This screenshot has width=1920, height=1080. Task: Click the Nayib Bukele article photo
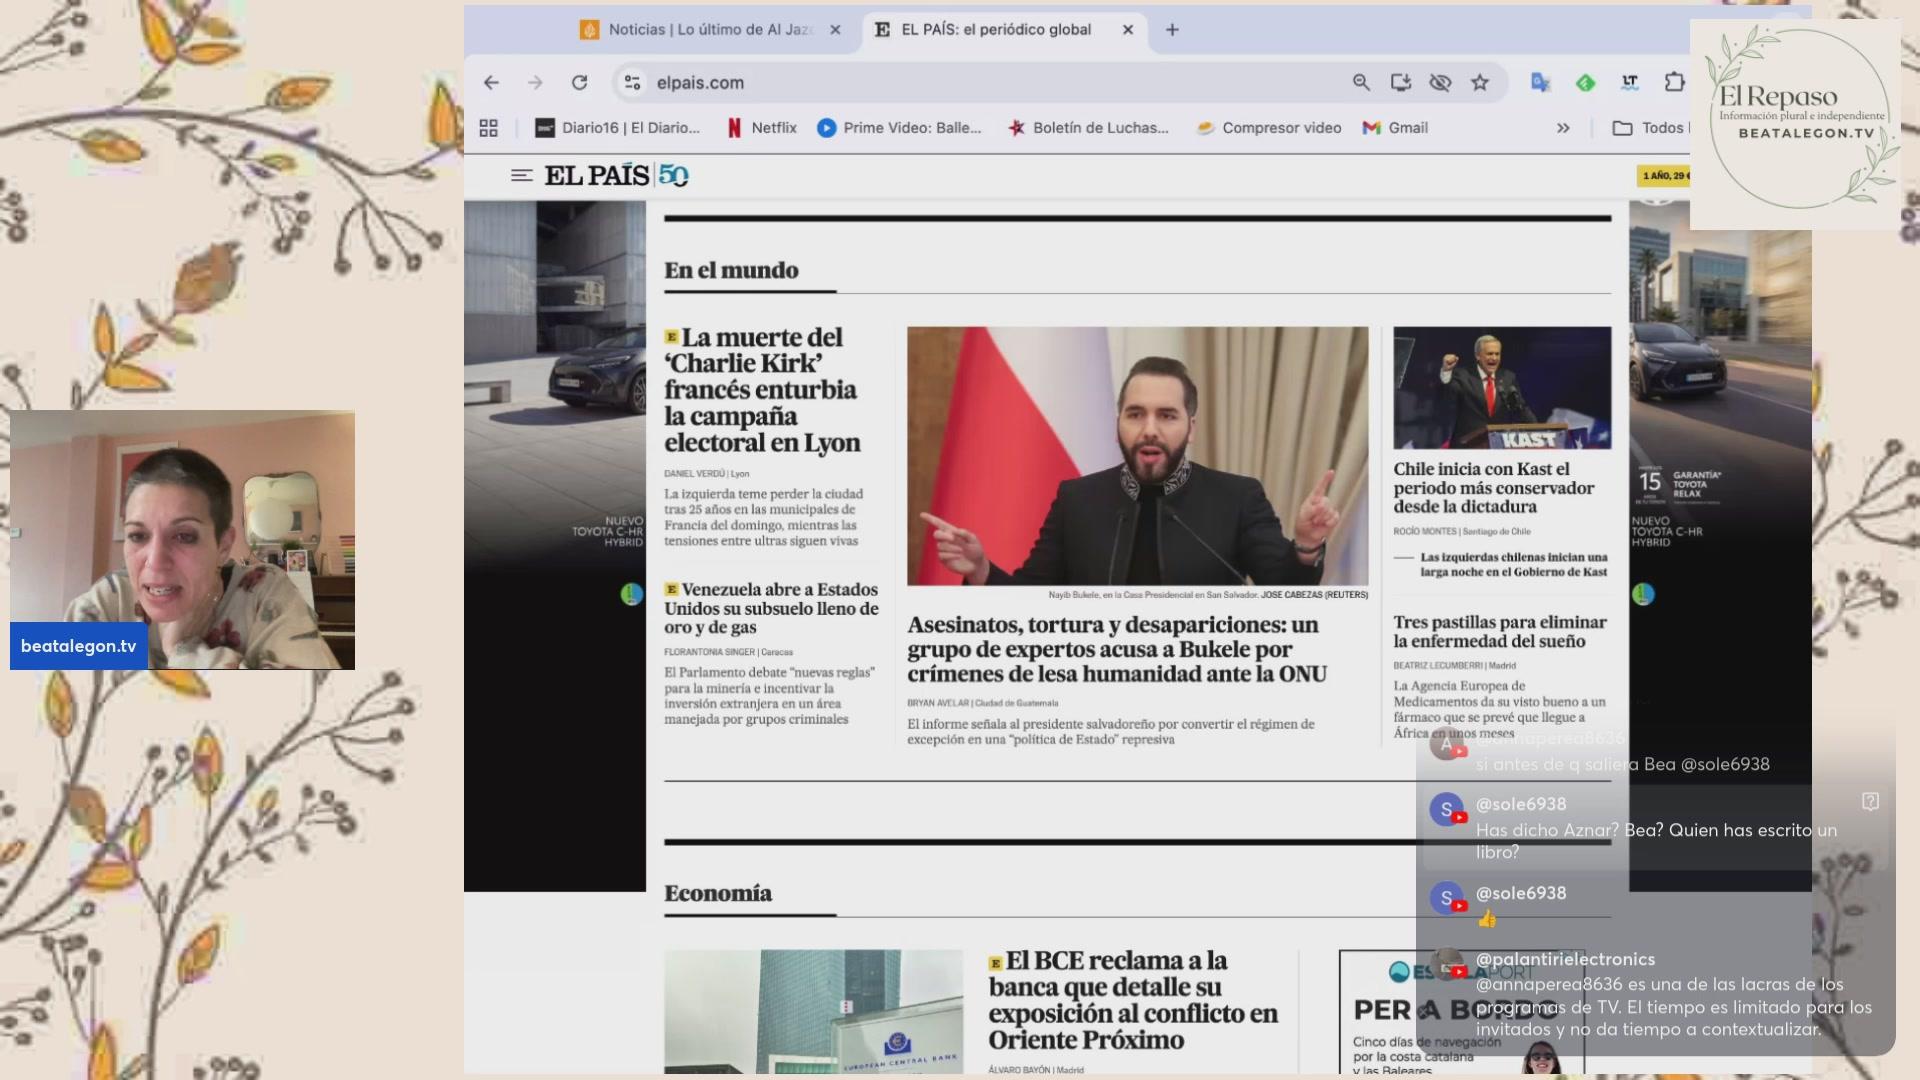[1137, 456]
